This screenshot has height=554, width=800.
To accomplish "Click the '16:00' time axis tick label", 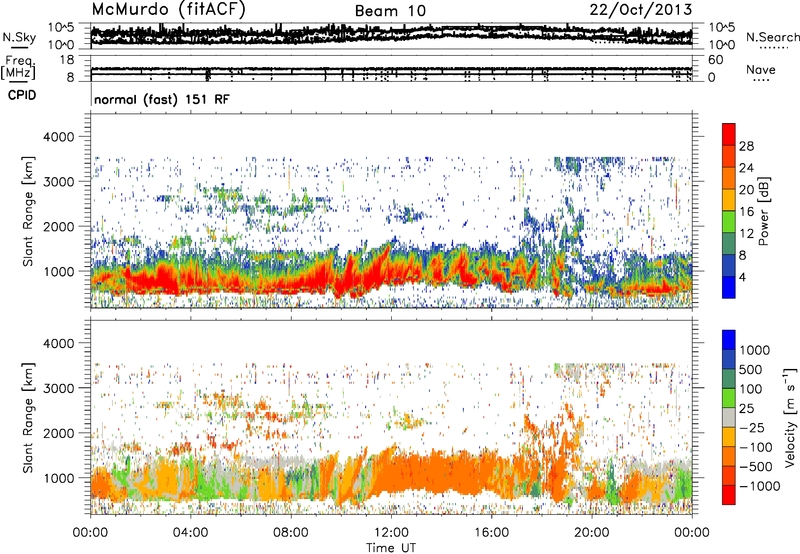I will (491, 533).
